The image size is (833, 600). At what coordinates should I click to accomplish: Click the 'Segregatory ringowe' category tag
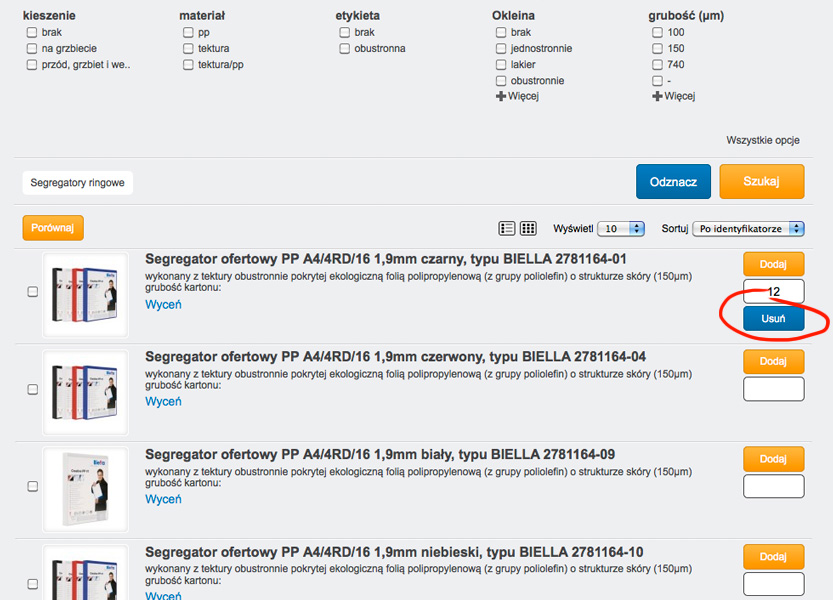click(78, 183)
